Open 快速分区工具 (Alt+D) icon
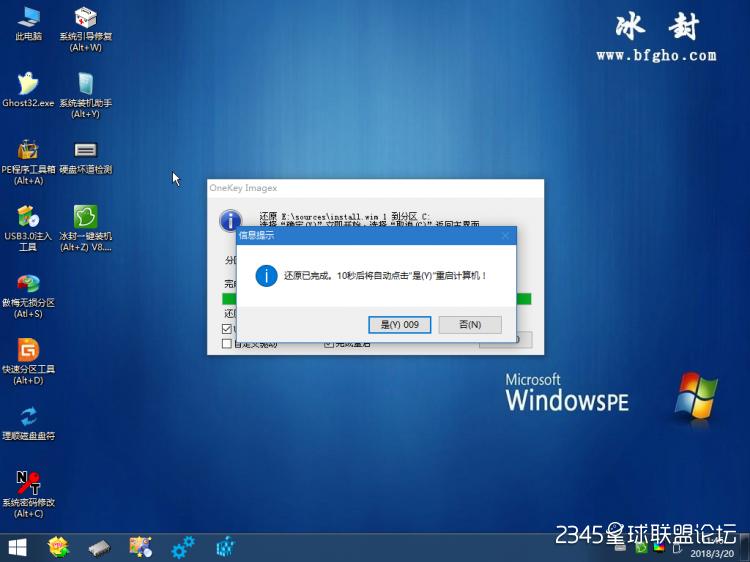The width and height of the screenshot is (750, 562). pos(28,361)
